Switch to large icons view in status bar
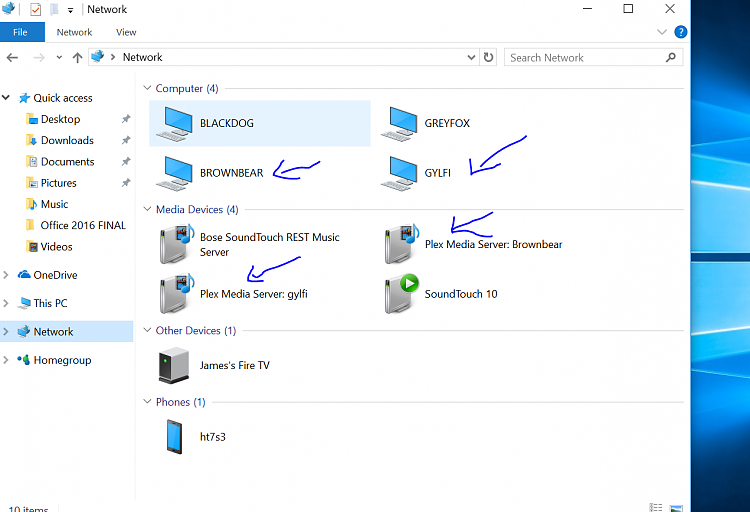The image size is (750, 512). coord(676,508)
